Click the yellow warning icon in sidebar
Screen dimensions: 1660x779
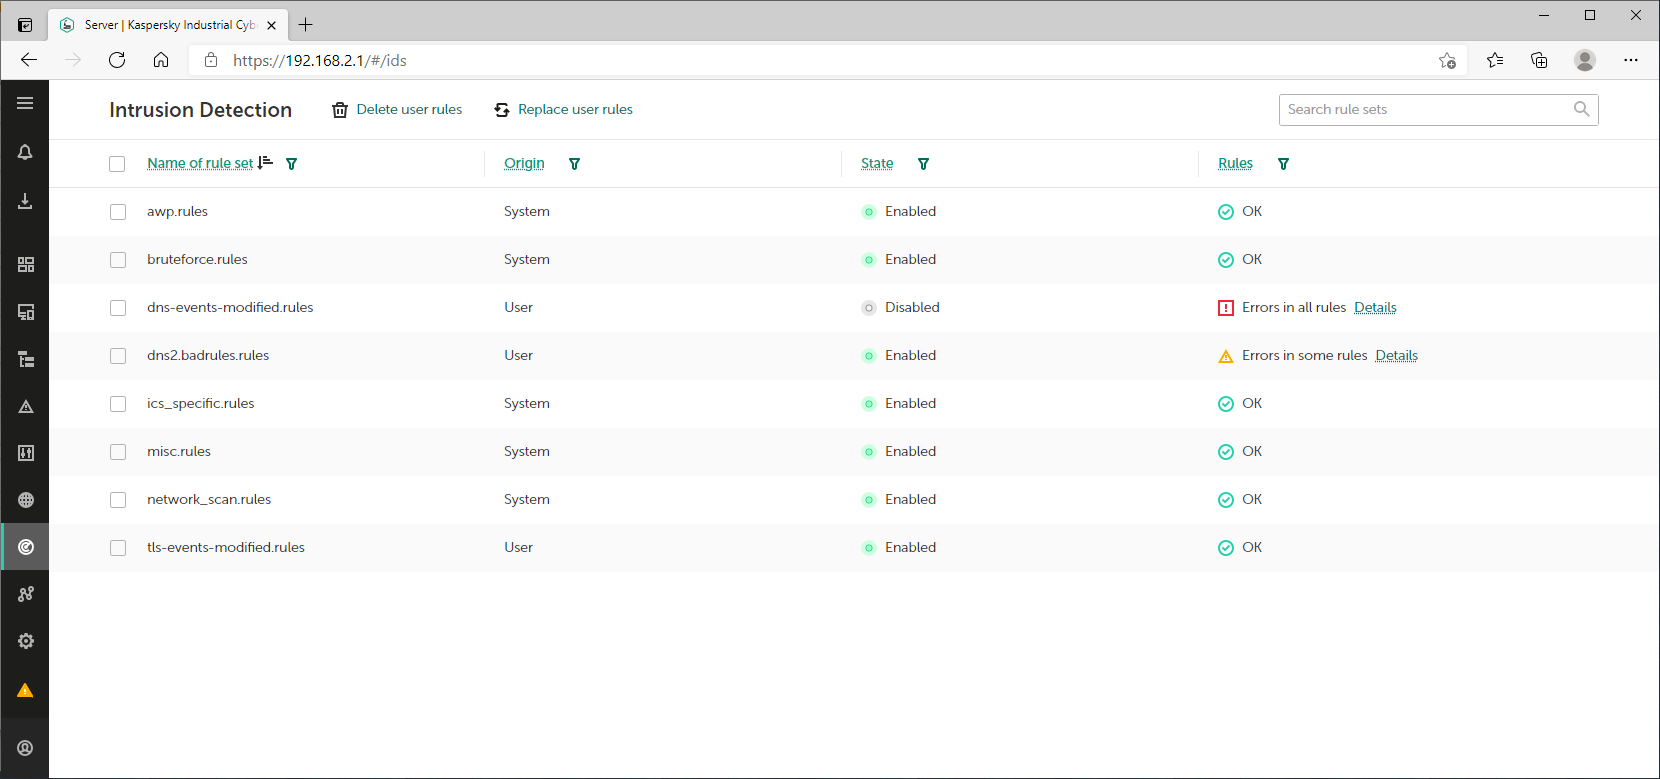coord(26,690)
